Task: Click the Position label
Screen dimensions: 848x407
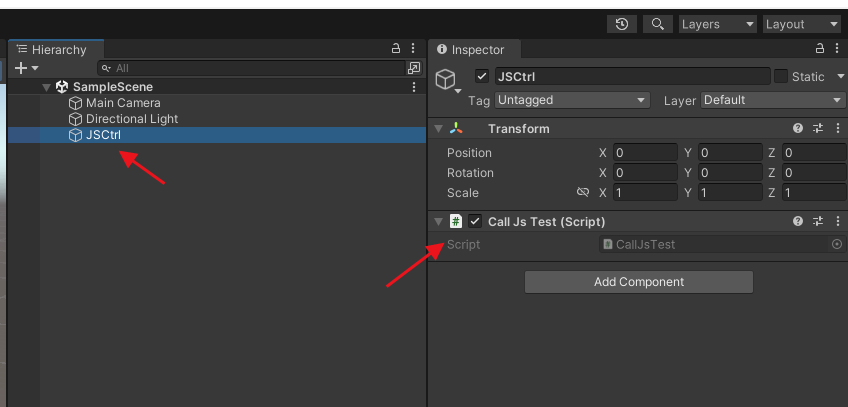Action: [469, 153]
